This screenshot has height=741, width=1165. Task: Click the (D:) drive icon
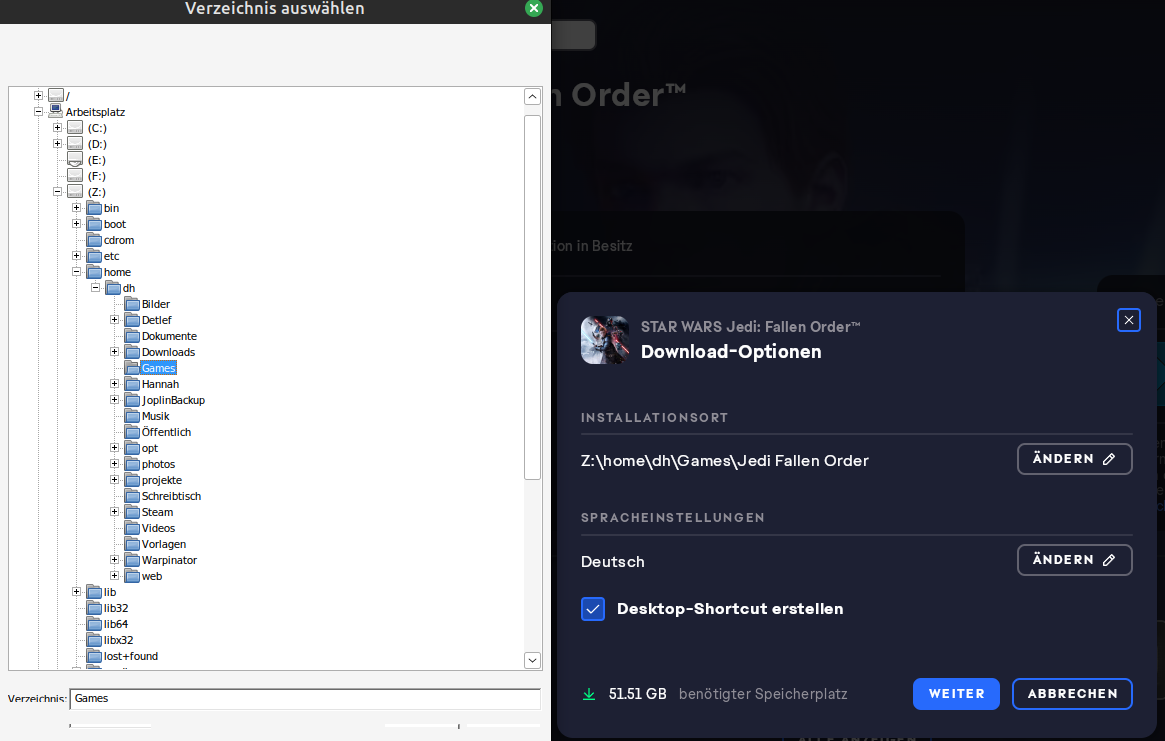75,143
